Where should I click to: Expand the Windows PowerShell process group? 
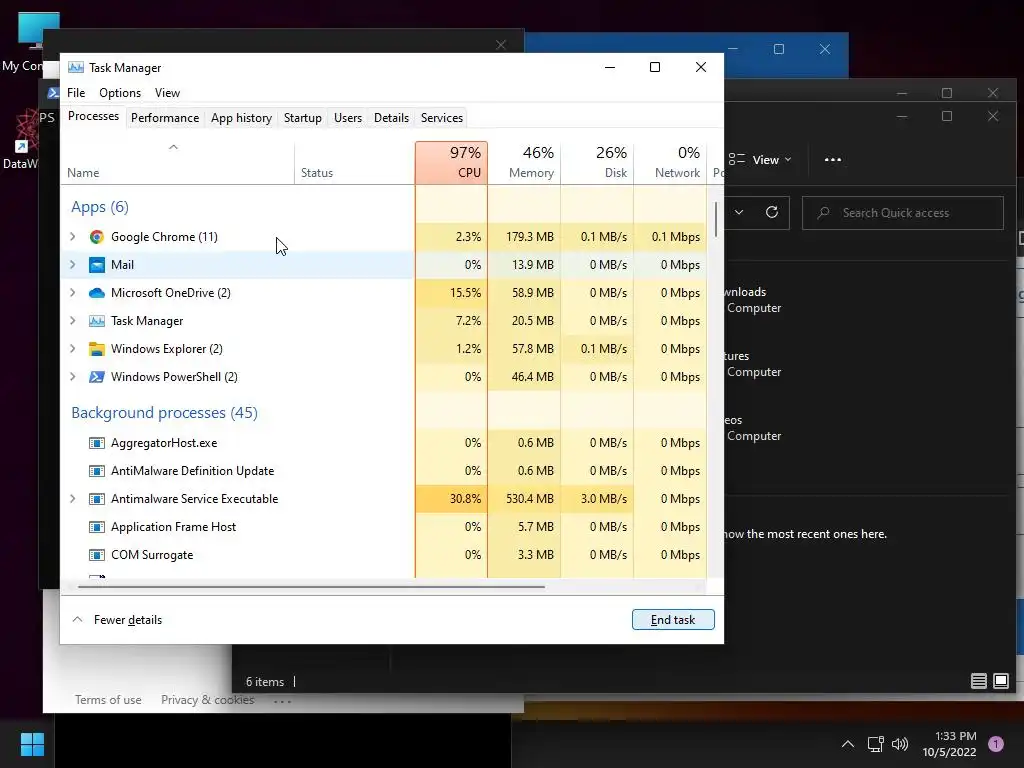tap(72, 377)
